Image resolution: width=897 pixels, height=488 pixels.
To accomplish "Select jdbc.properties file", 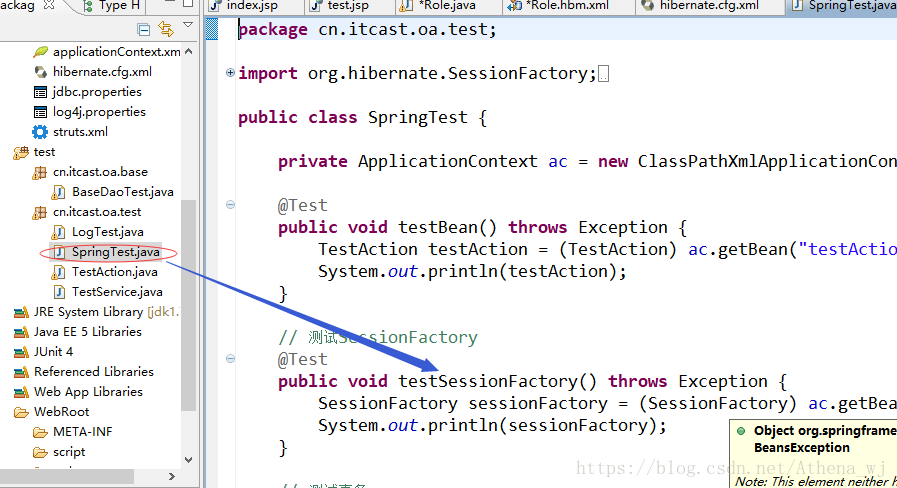I will tap(88, 92).
